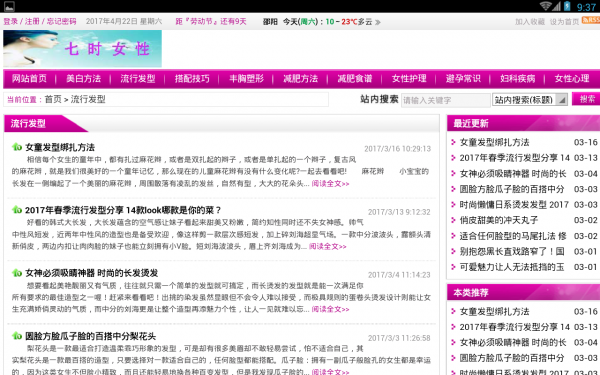
Task: Open article 女神必须吸睛神器 时尚的长发烫发
Action: tap(92, 273)
